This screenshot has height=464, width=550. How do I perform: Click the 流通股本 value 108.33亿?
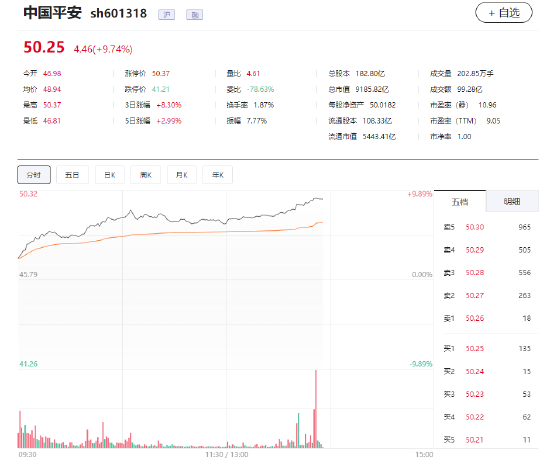pyautogui.click(x=377, y=121)
